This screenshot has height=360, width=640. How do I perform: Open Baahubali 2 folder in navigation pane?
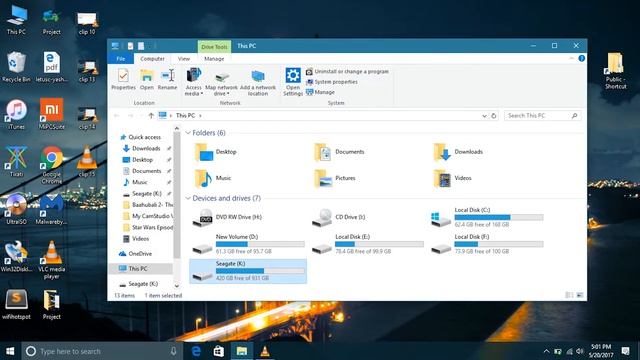[x=148, y=205]
